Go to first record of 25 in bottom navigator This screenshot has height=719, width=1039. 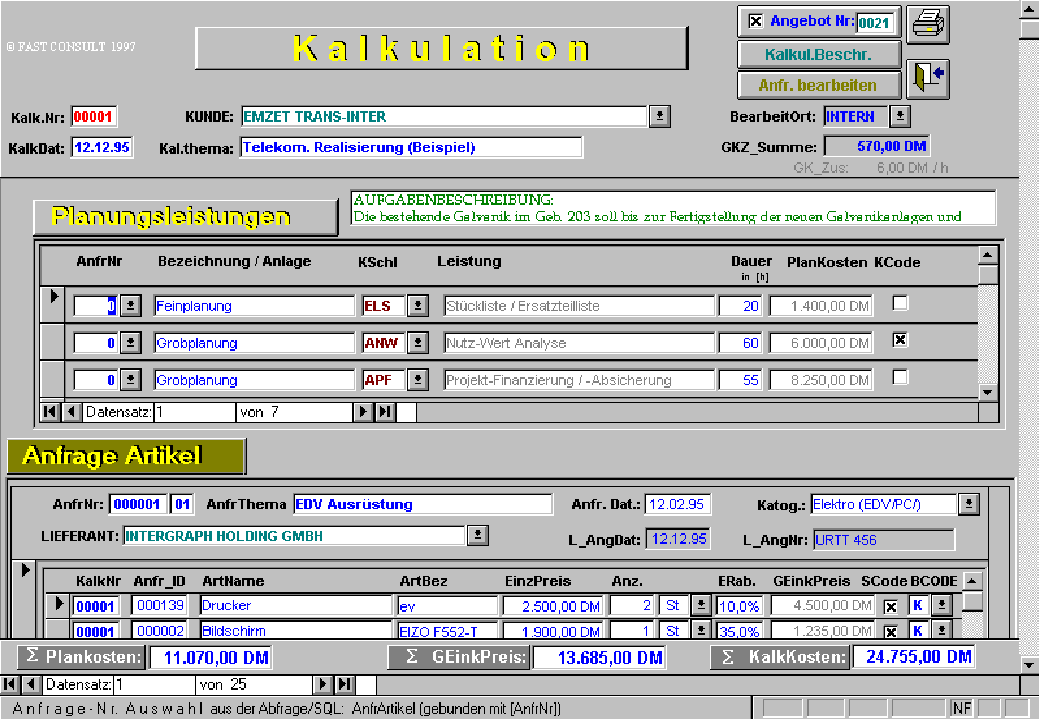tap(10, 684)
